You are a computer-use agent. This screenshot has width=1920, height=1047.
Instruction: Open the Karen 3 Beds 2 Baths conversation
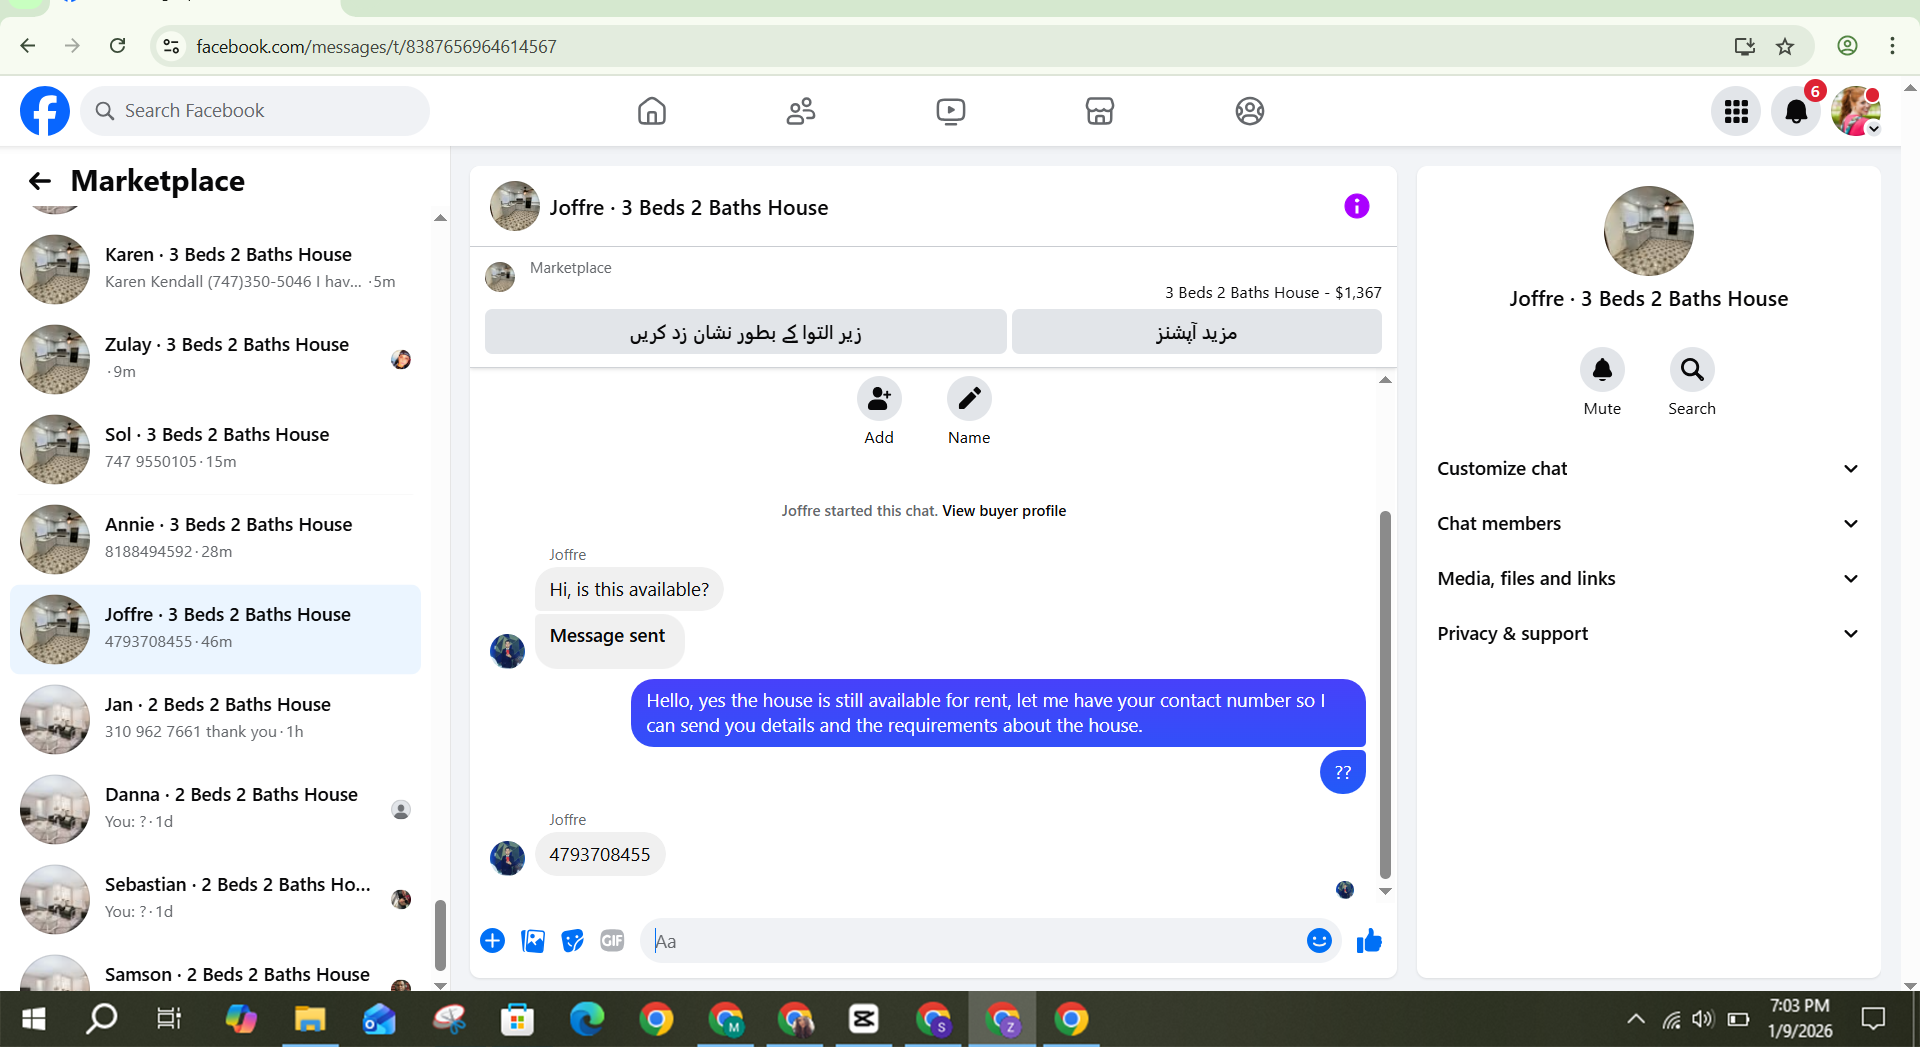click(x=215, y=269)
